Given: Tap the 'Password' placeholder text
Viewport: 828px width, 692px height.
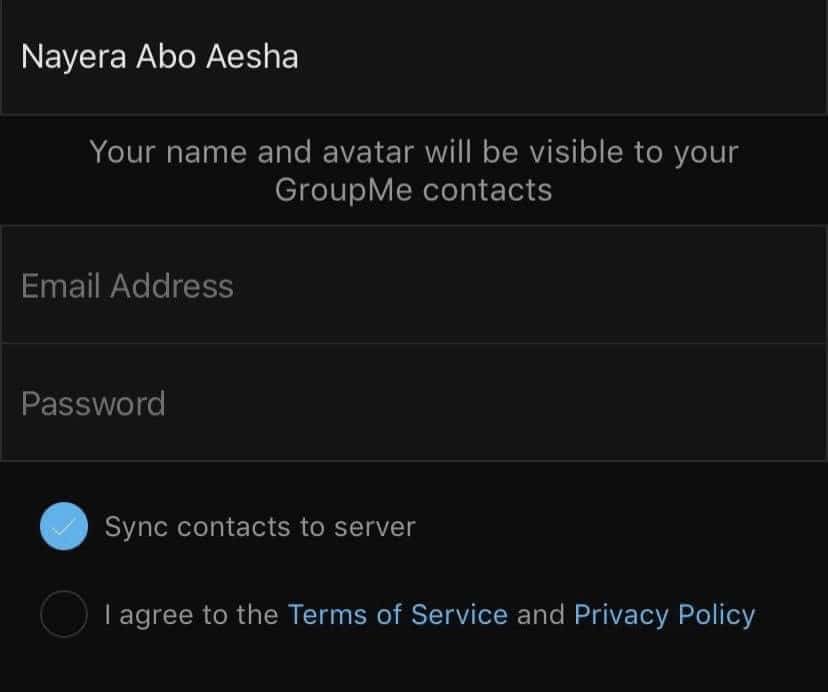Looking at the screenshot, I should click(x=93, y=404).
